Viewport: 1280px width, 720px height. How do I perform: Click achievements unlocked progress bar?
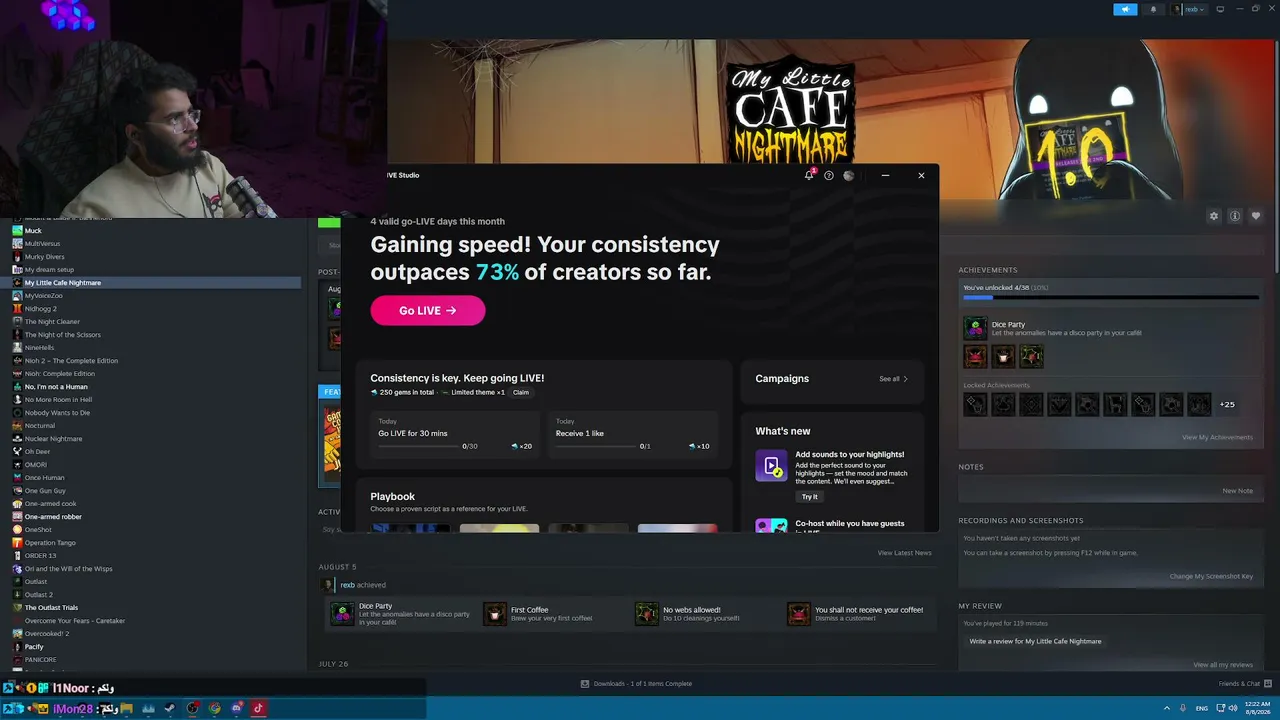pyautogui.click(x=1110, y=297)
